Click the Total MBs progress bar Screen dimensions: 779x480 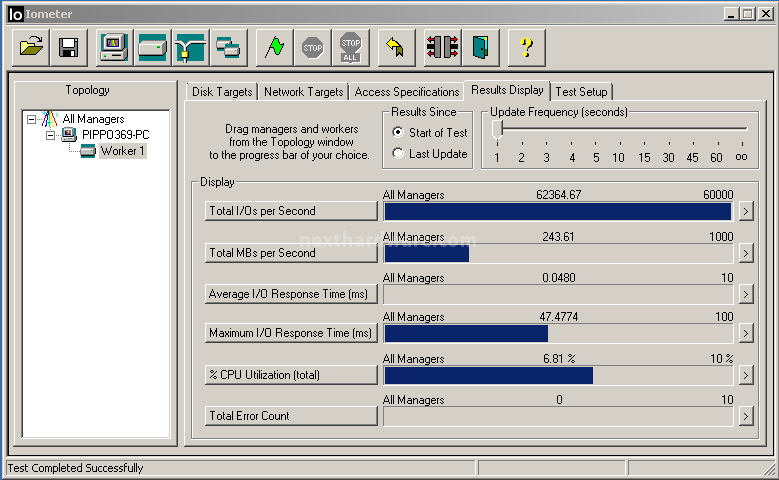558,253
